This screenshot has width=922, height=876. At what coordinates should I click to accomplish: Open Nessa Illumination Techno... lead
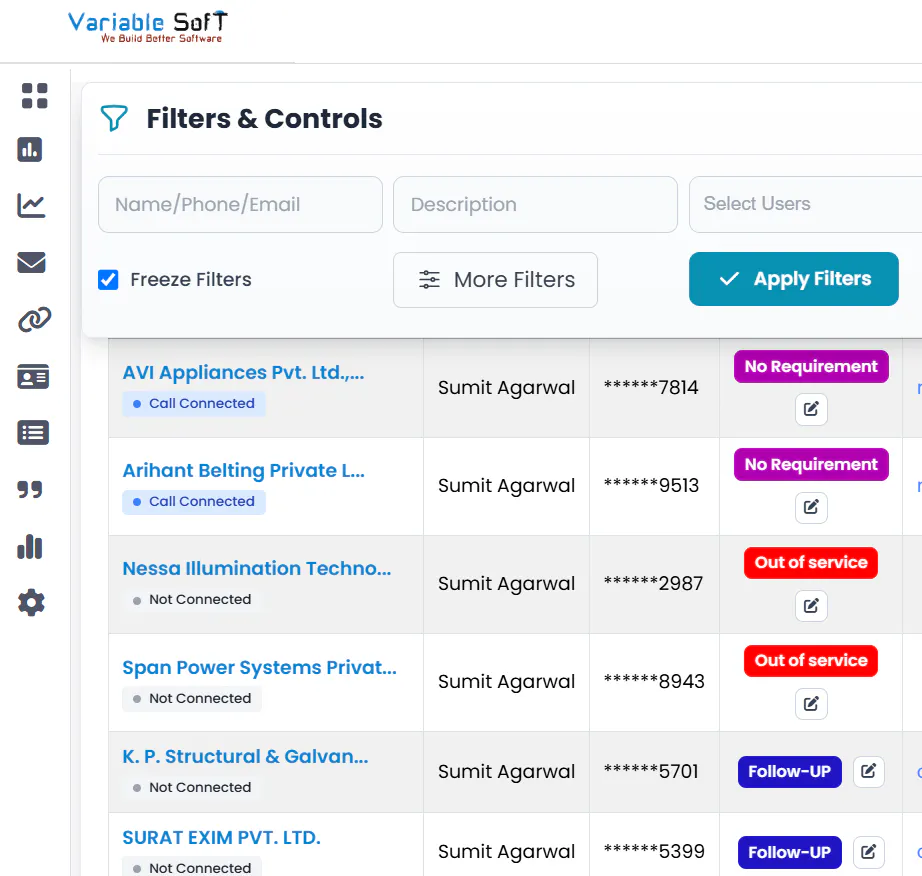tap(256, 569)
